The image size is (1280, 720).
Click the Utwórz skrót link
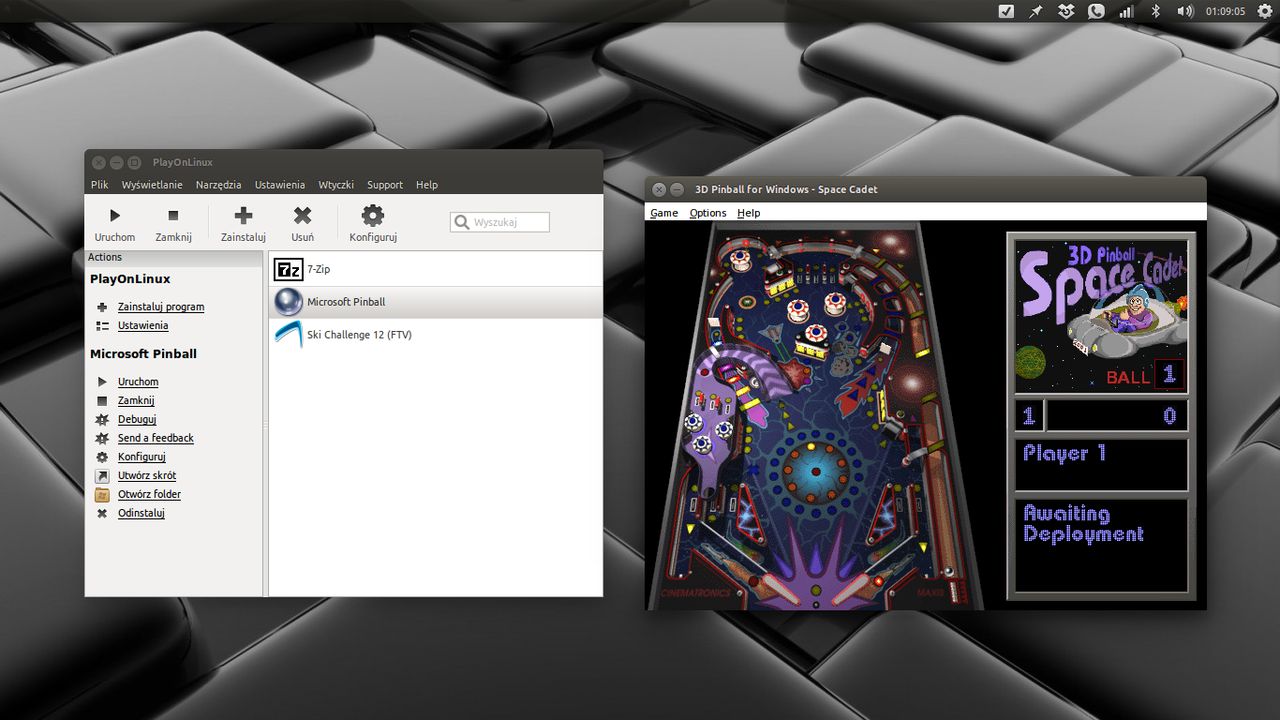click(147, 476)
